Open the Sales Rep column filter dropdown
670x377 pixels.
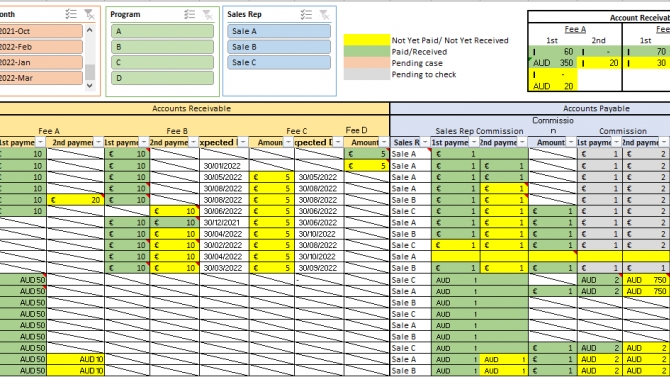[x=425, y=142]
